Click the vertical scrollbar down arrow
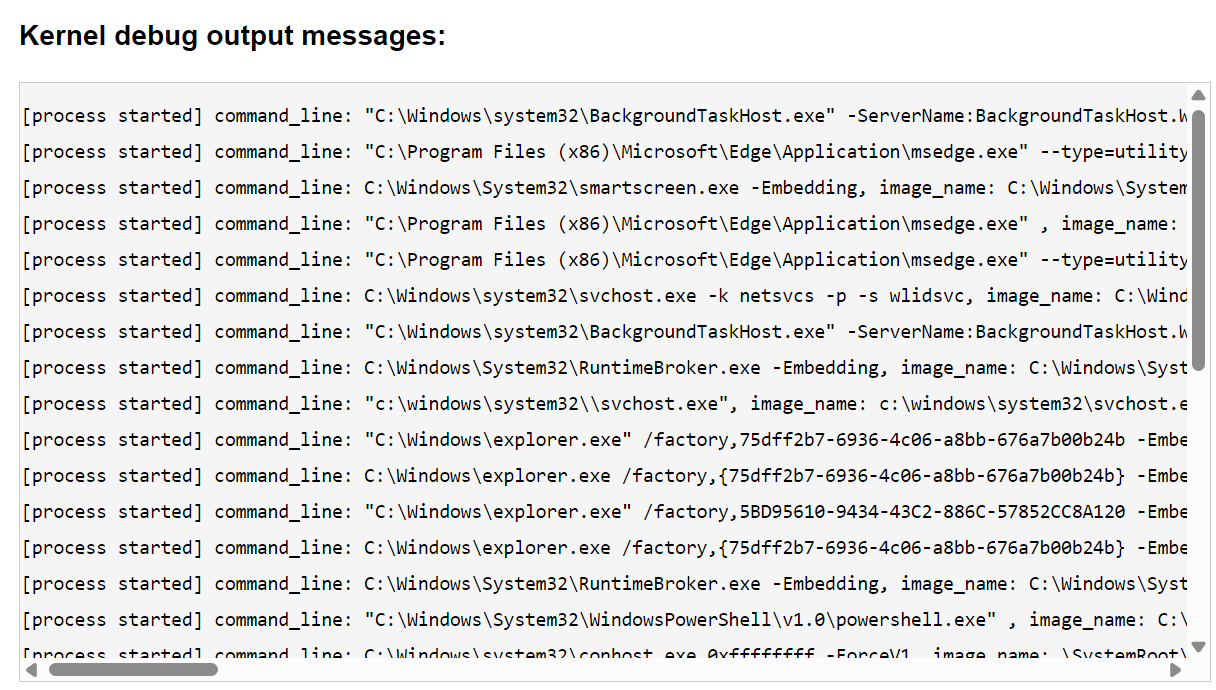1216x690 pixels. [1198, 646]
